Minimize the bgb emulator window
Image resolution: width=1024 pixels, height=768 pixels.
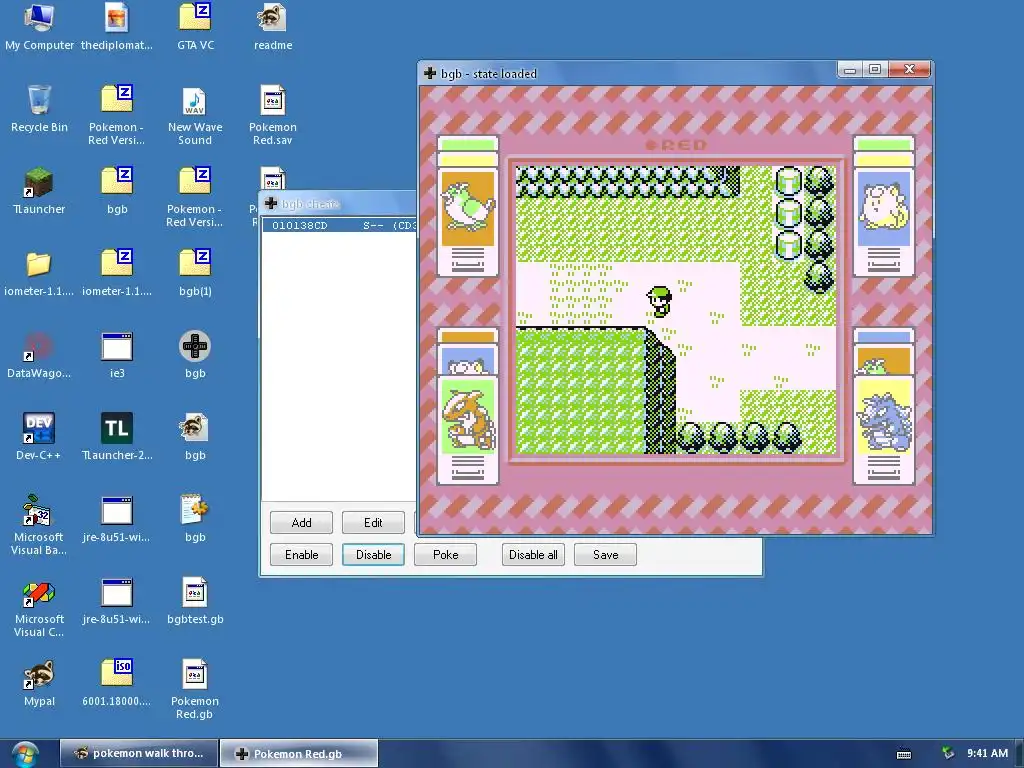[x=850, y=69]
